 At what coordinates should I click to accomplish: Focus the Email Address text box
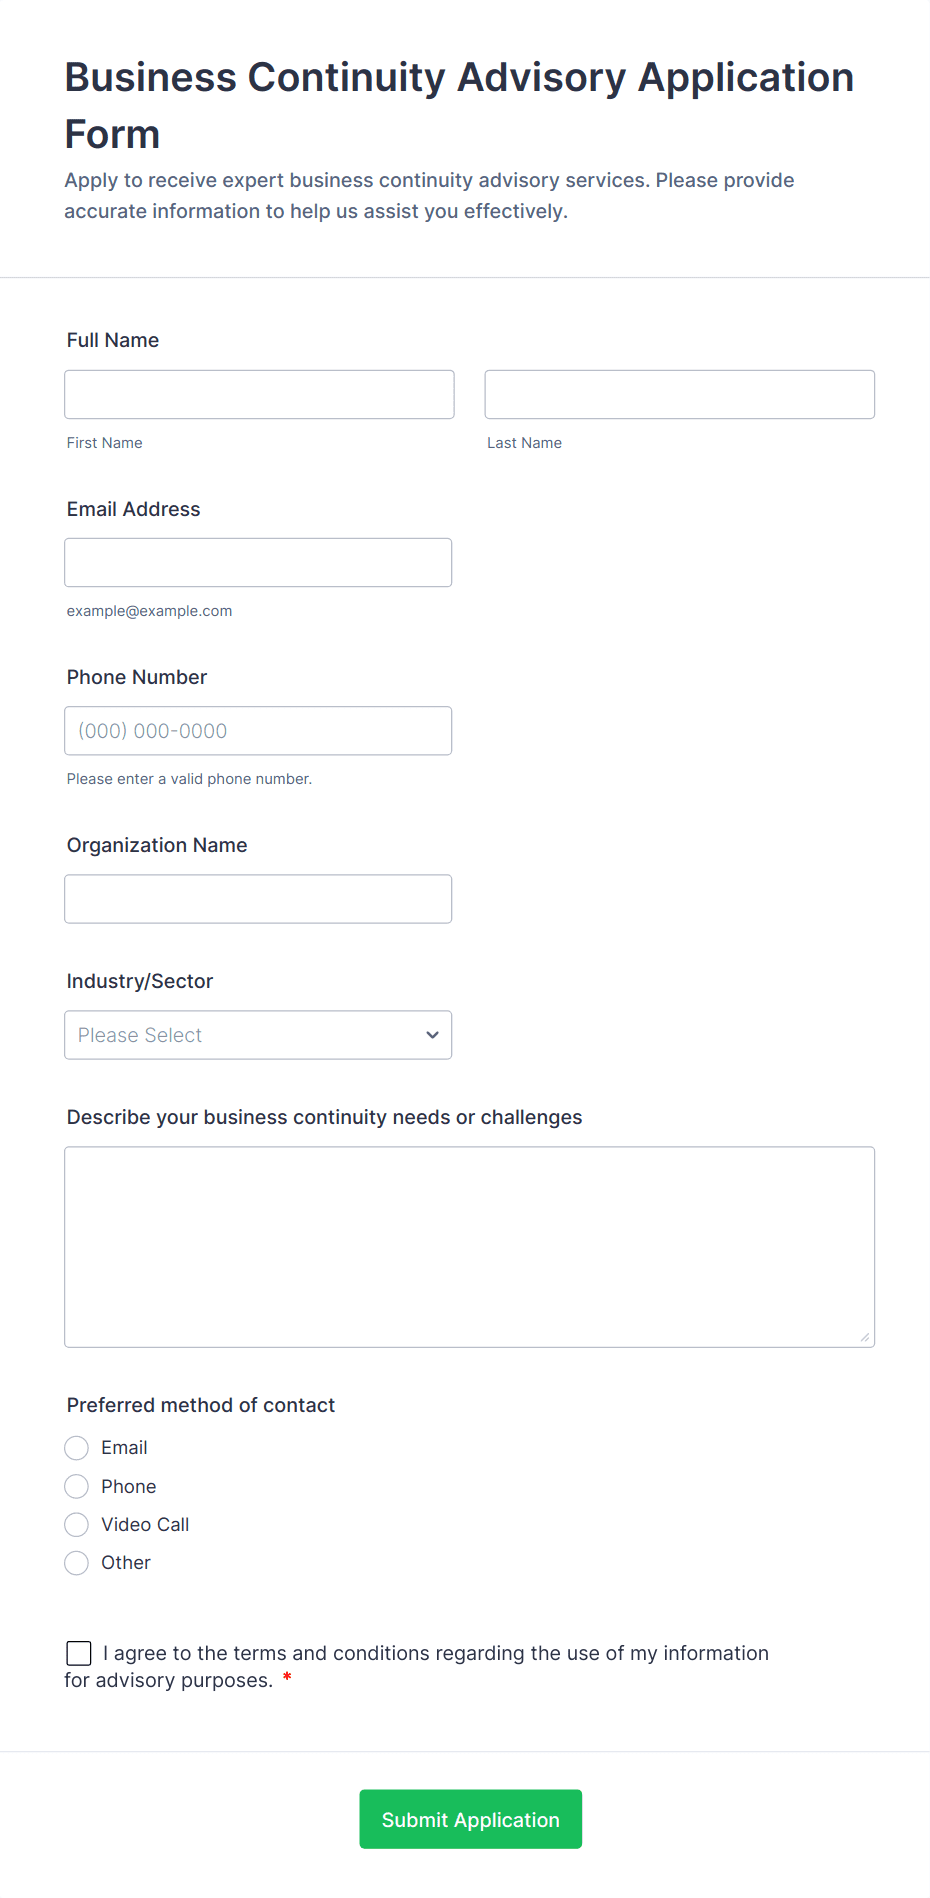click(258, 563)
